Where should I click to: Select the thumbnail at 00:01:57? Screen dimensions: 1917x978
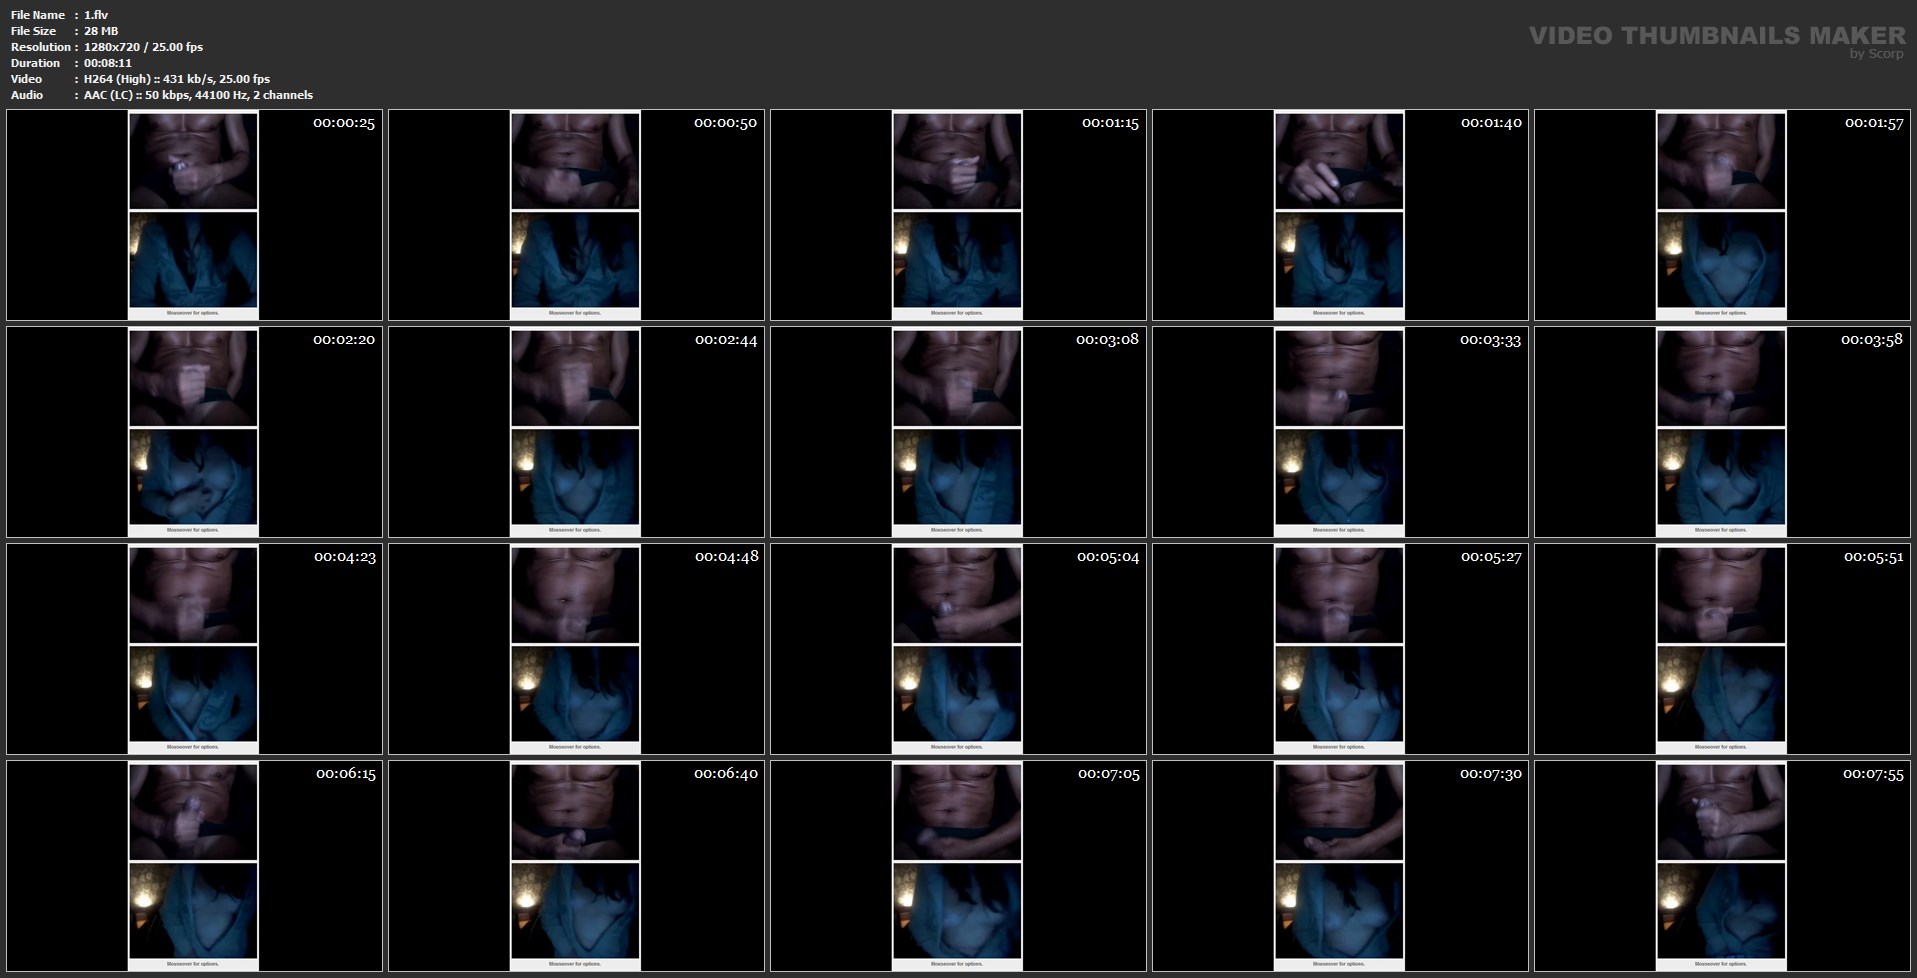pyautogui.click(x=1722, y=215)
